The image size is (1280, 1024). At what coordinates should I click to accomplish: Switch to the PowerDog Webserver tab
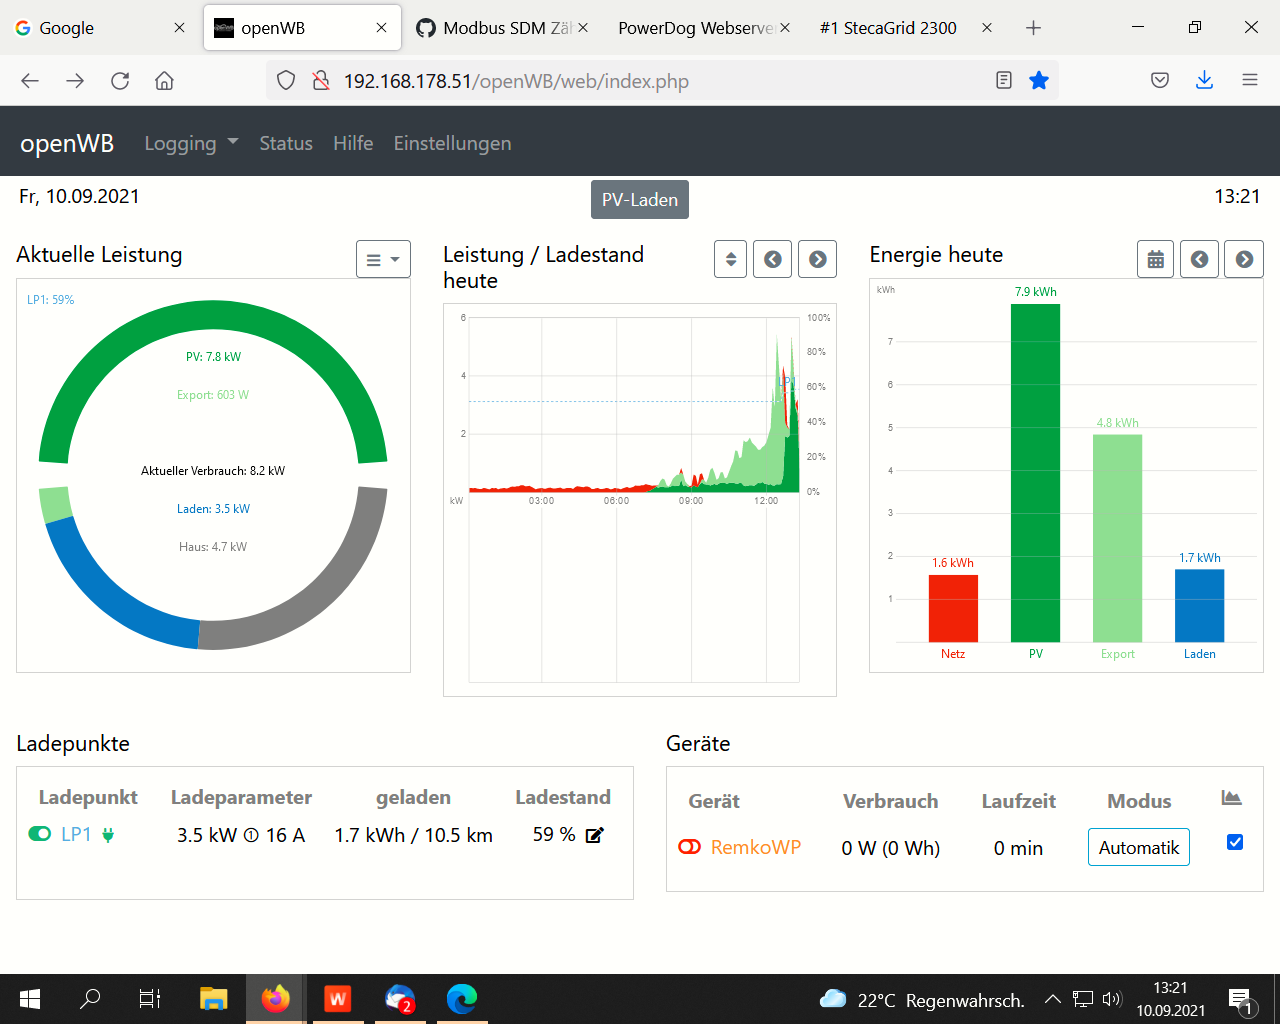point(695,28)
